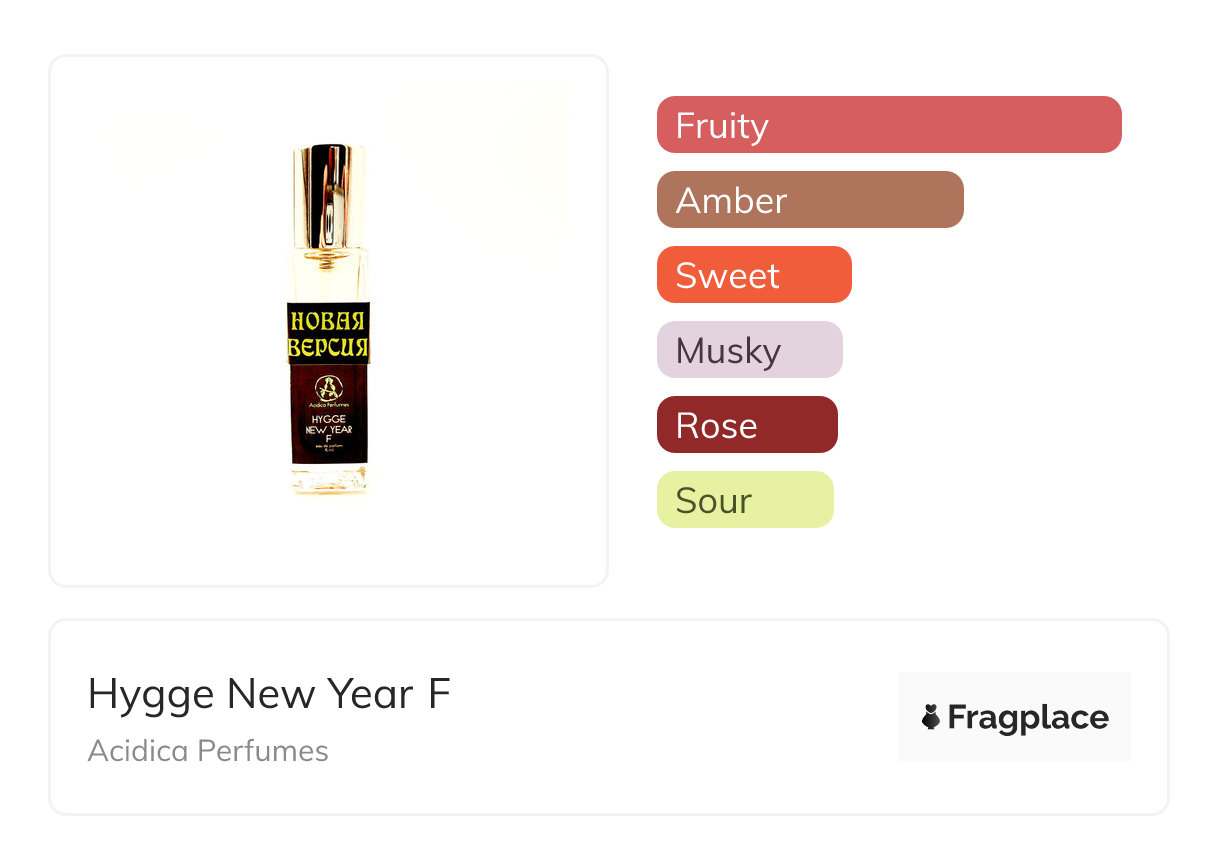Select the Fruity accord bar
This screenshot has width=1218, height=864.
pyautogui.click(x=889, y=125)
